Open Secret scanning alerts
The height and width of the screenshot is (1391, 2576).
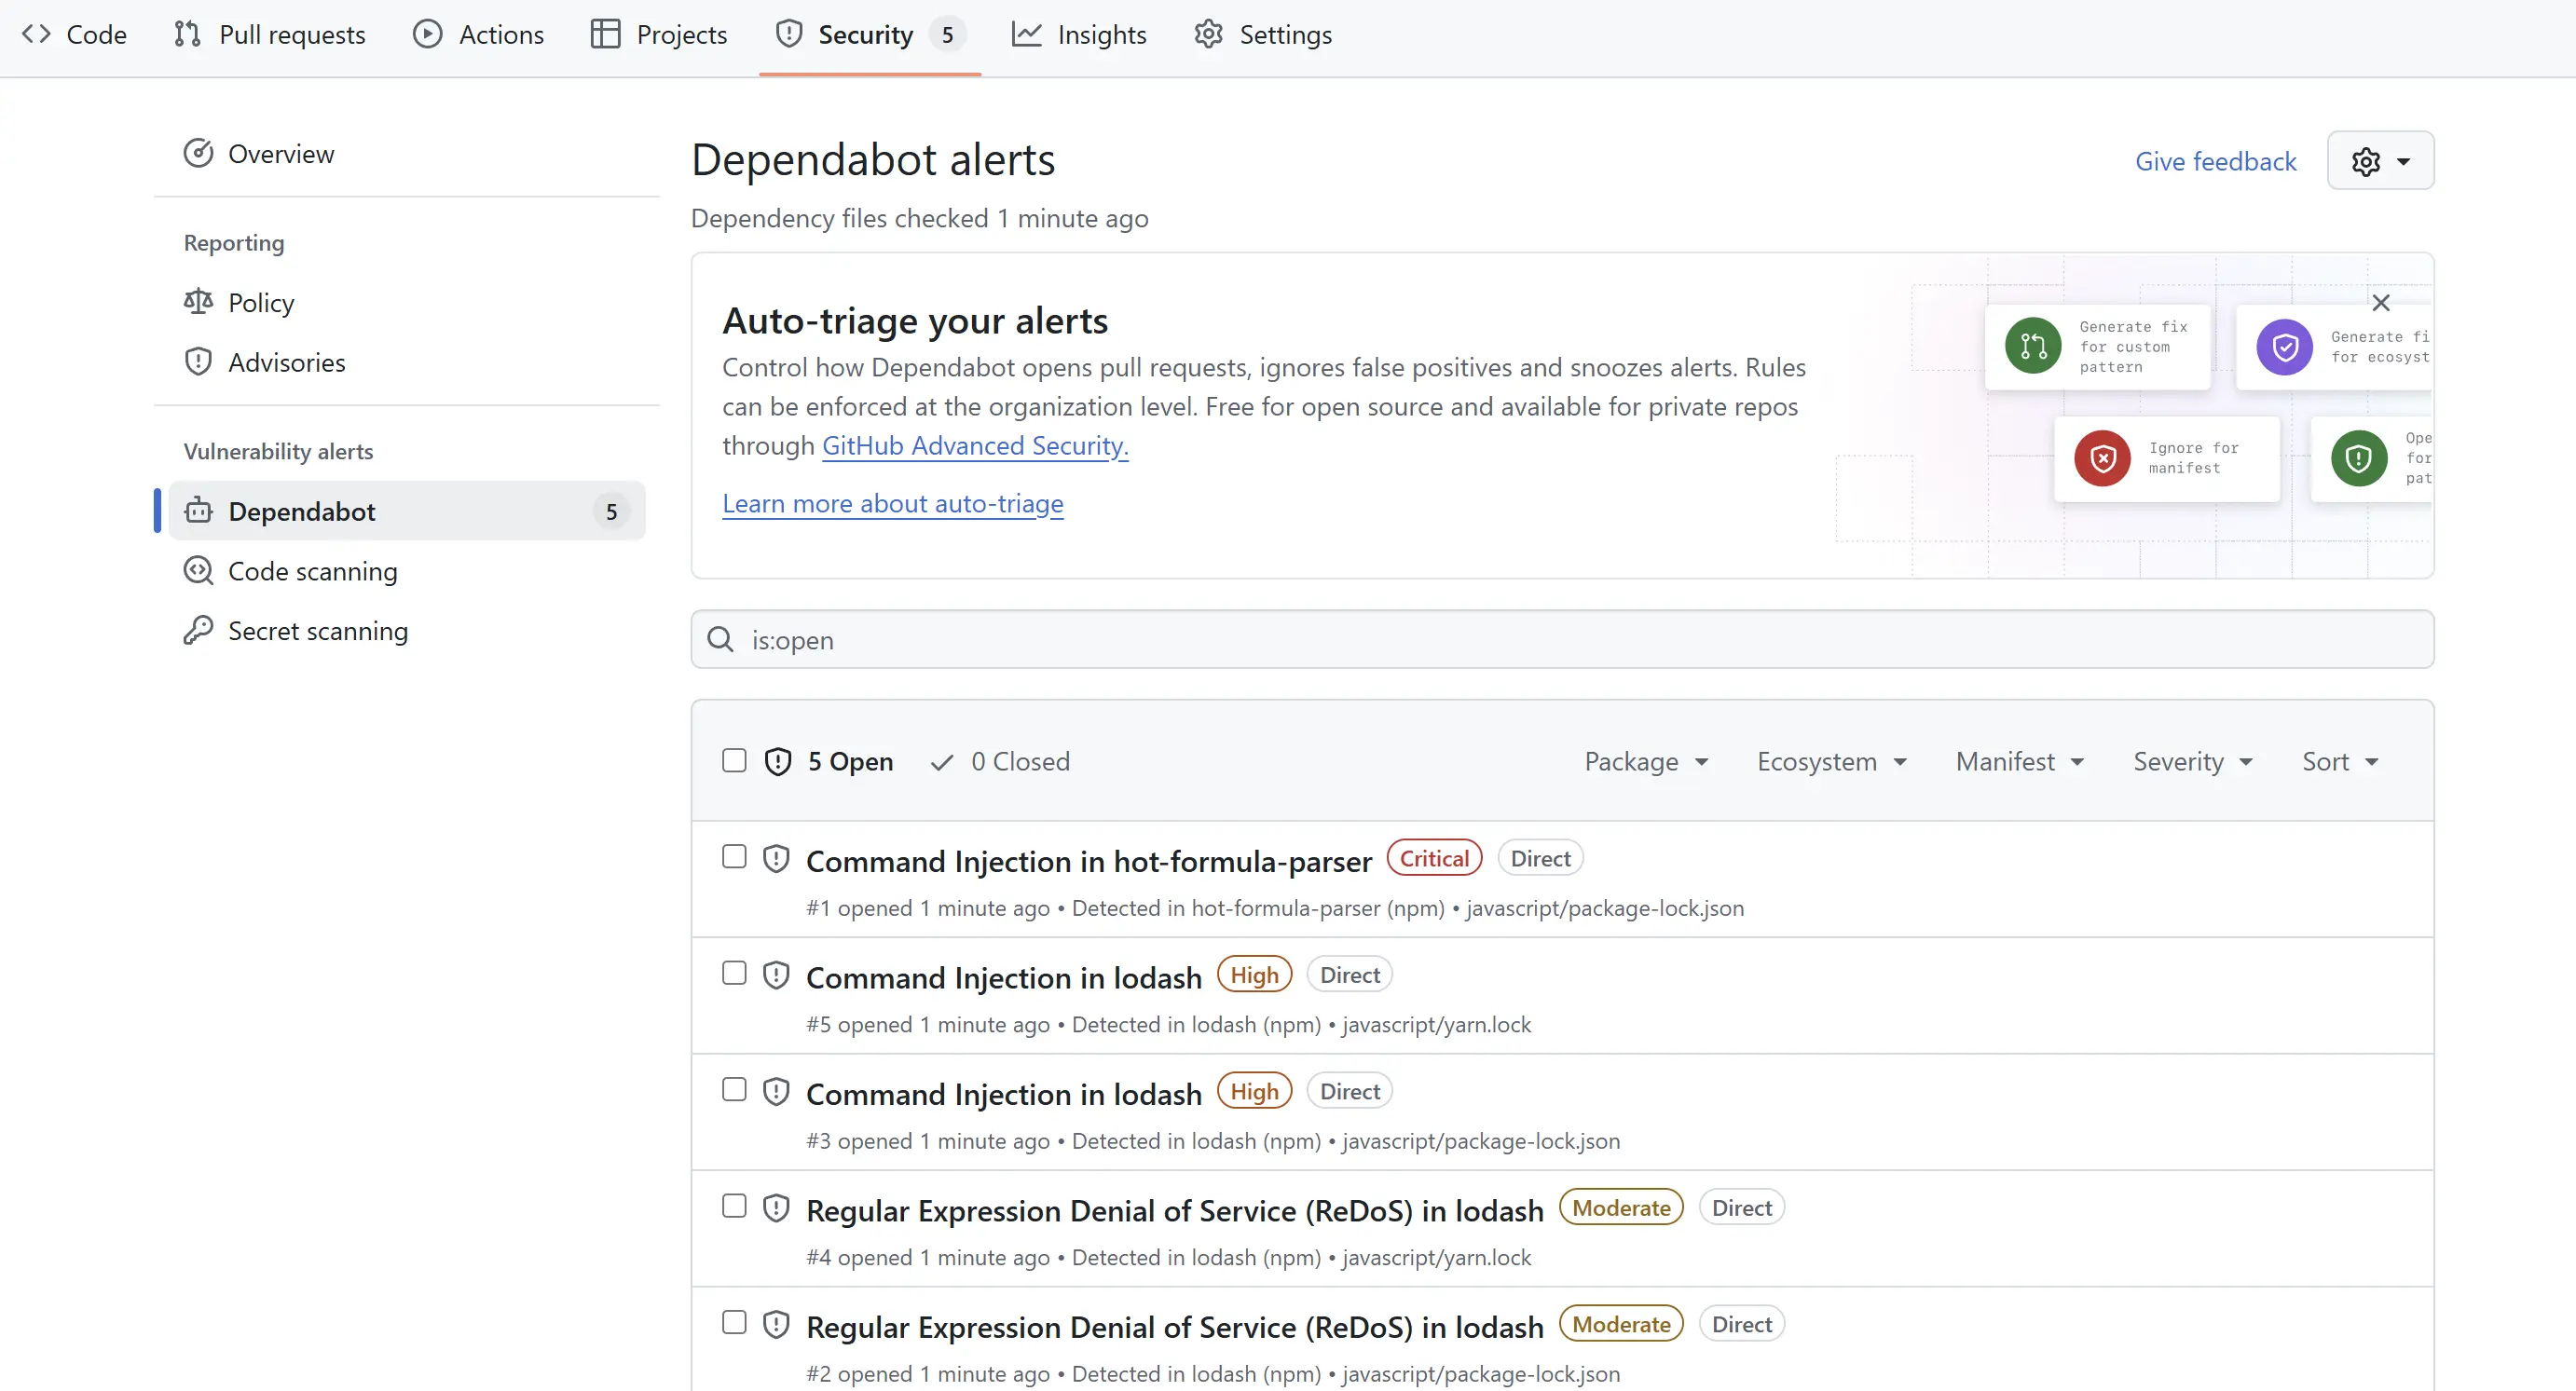(x=318, y=630)
